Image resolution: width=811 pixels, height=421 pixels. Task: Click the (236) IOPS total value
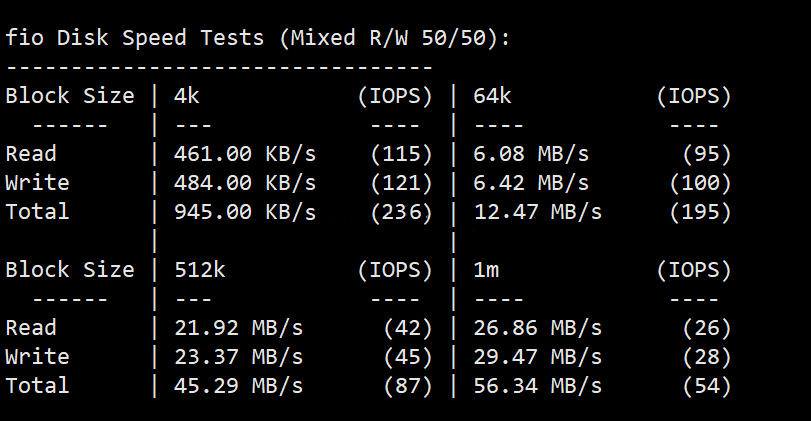click(x=401, y=212)
